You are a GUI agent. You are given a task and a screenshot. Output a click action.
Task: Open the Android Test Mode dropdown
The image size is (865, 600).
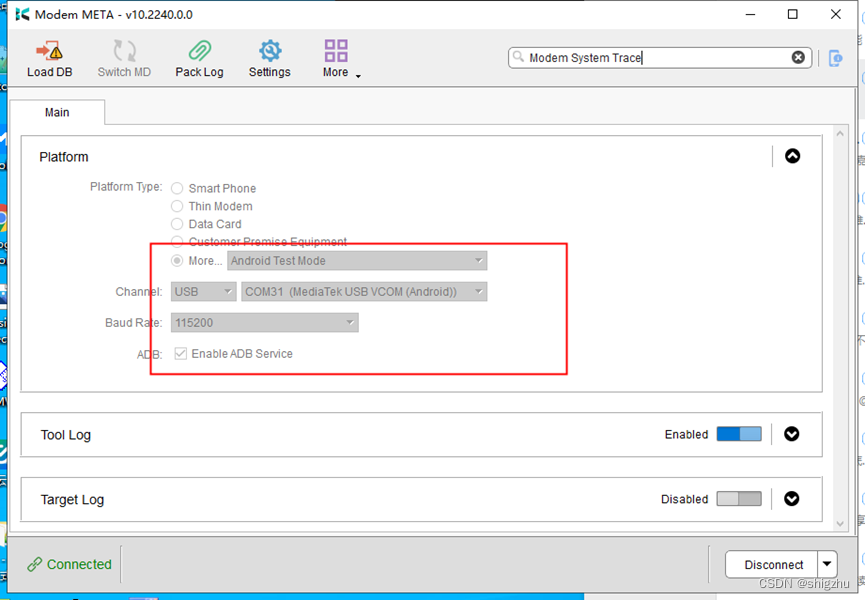pos(357,261)
